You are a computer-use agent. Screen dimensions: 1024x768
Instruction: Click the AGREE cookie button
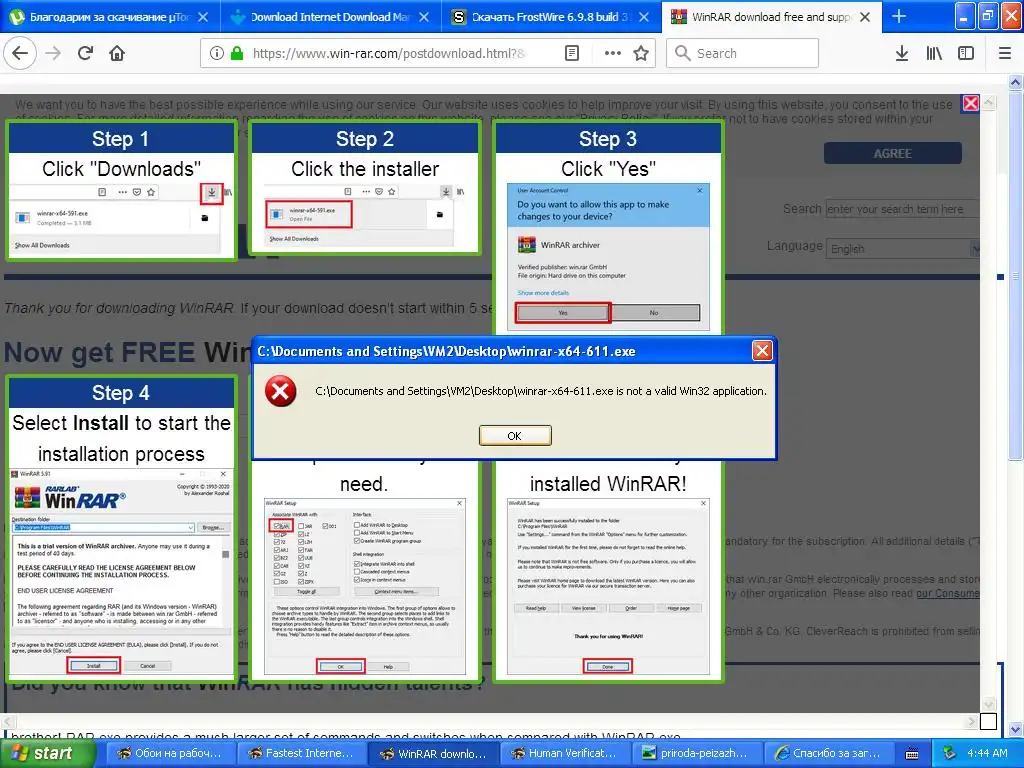tap(893, 153)
